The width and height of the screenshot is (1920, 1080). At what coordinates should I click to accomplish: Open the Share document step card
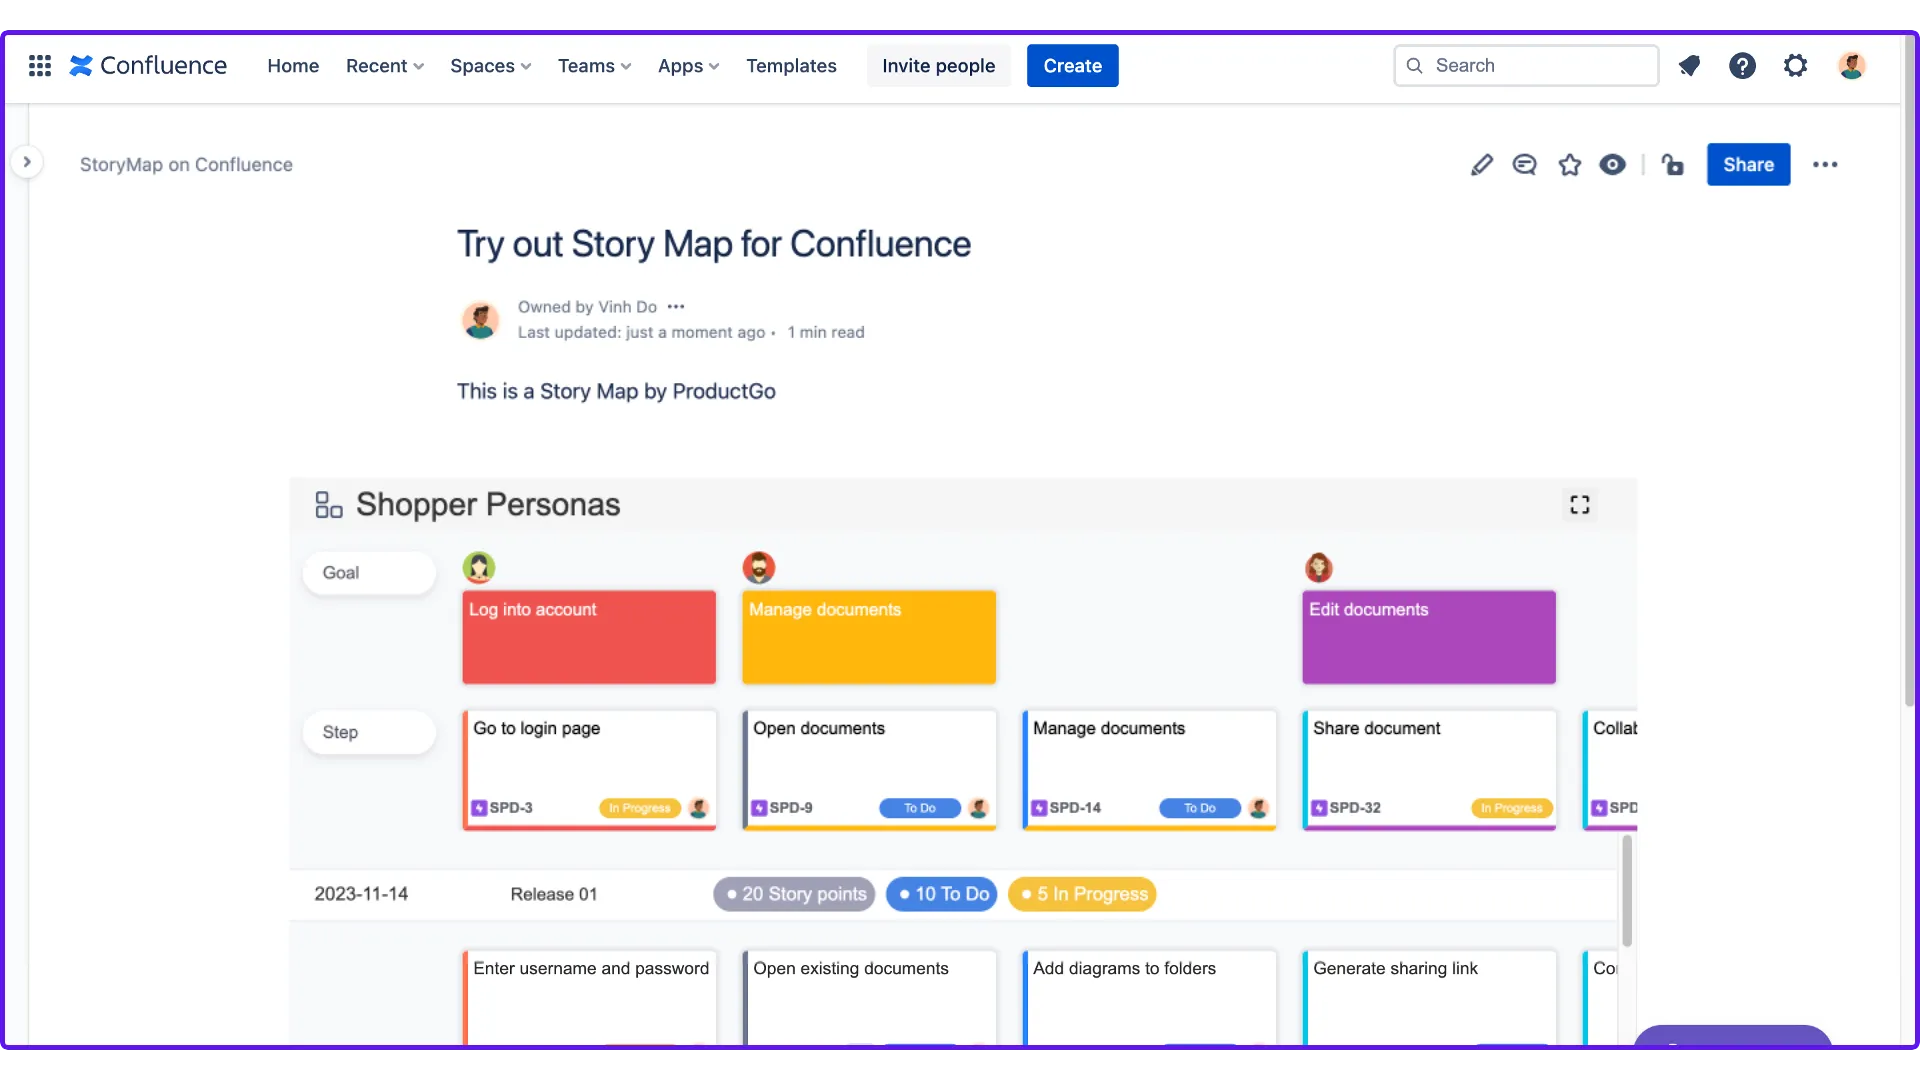click(x=1429, y=770)
